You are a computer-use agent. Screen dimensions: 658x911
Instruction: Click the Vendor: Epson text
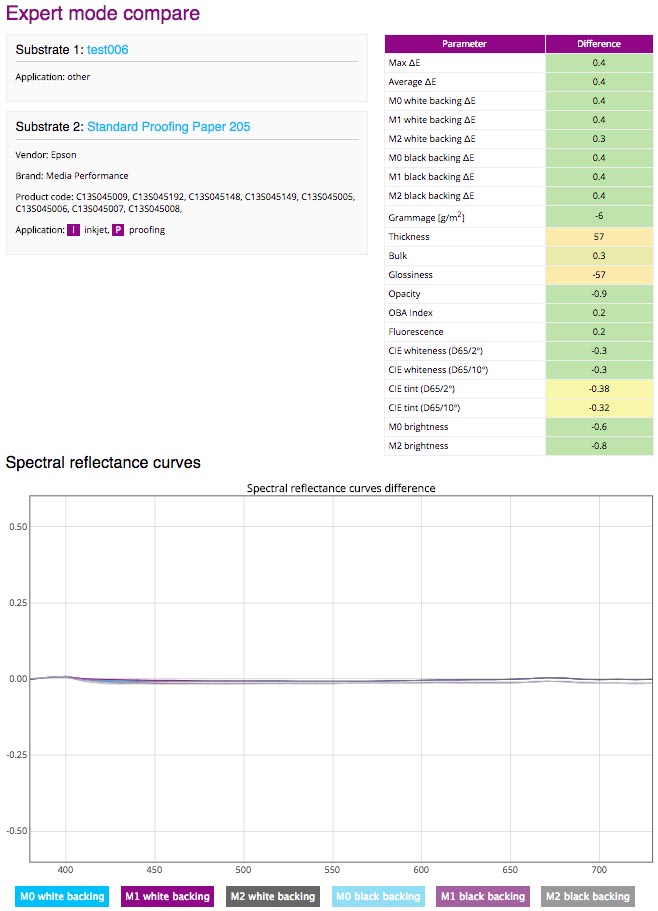46,155
